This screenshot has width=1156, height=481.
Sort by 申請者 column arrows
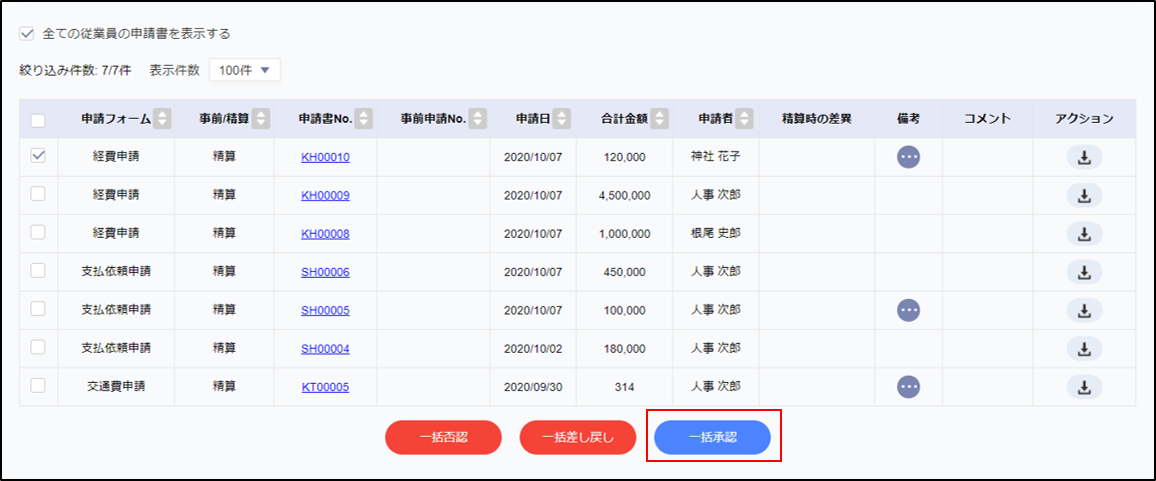[x=745, y=119]
